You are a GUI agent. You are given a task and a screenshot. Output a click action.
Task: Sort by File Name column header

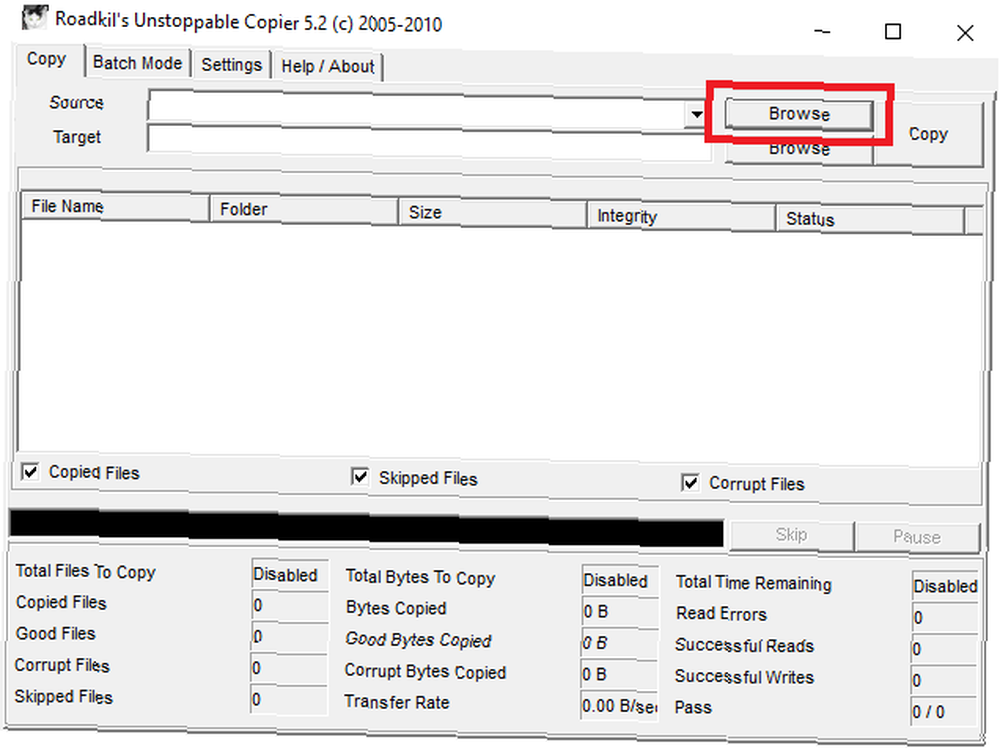[115, 207]
